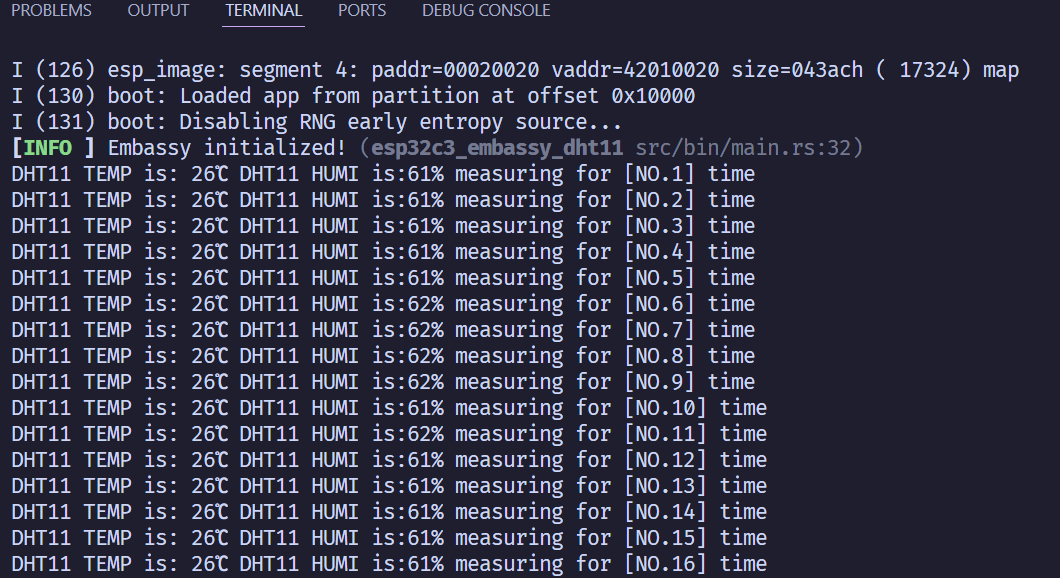Image resolution: width=1060 pixels, height=578 pixels.
Task: Click the [NO.16] last output line
Action: tap(389, 563)
